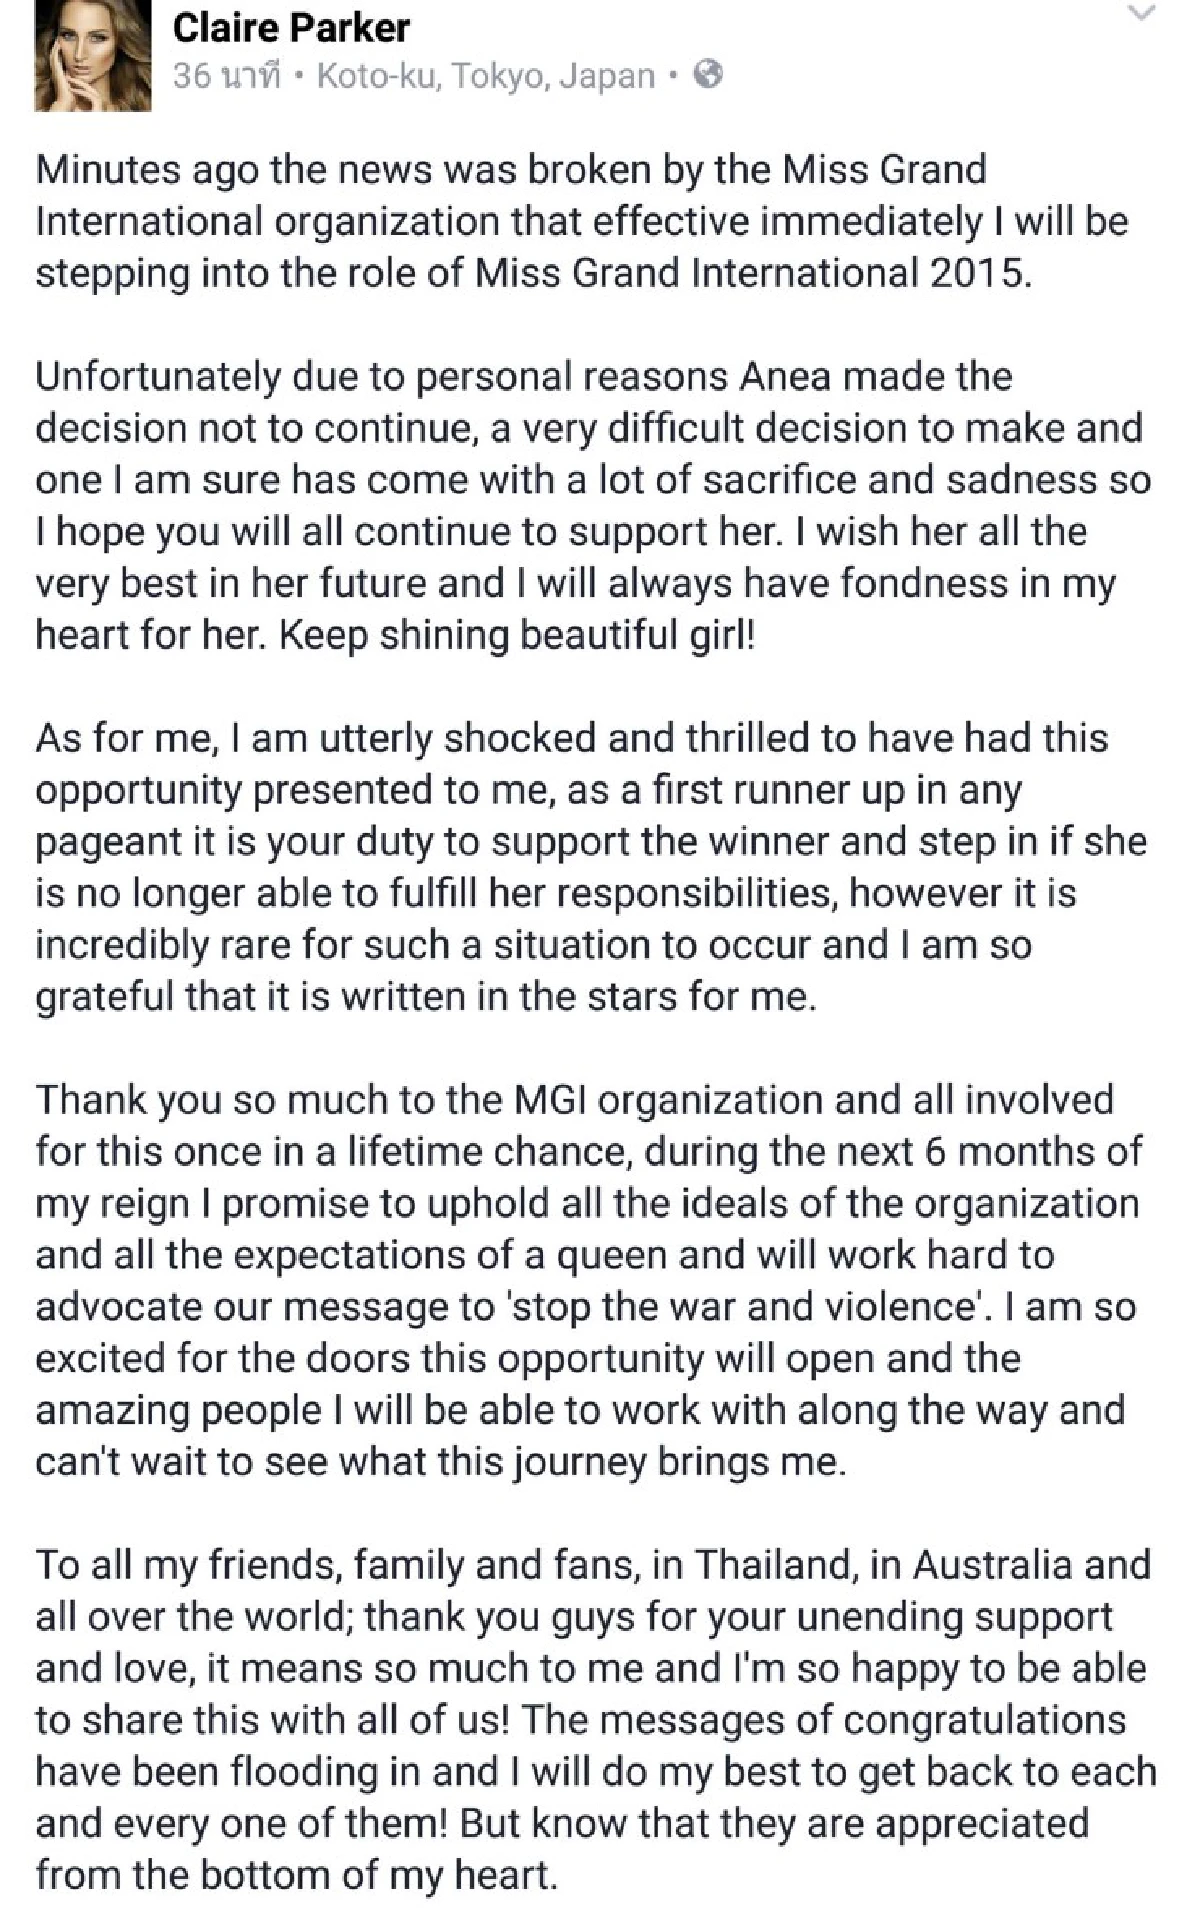The width and height of the screenshot is (1200, 1918).
Task: Click "from the bottom of my heart" line
Action: pos(295,1875)
